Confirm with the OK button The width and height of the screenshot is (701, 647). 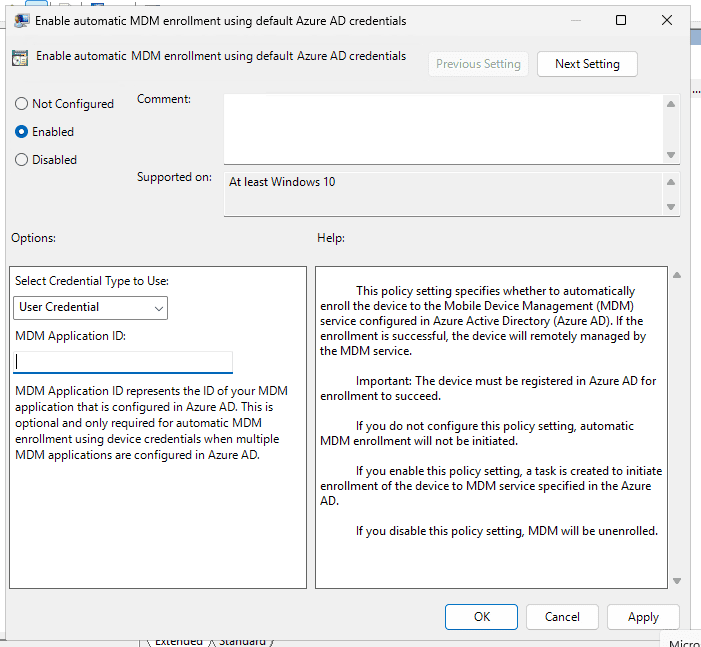pyautogui.click(x=481, y=617)
